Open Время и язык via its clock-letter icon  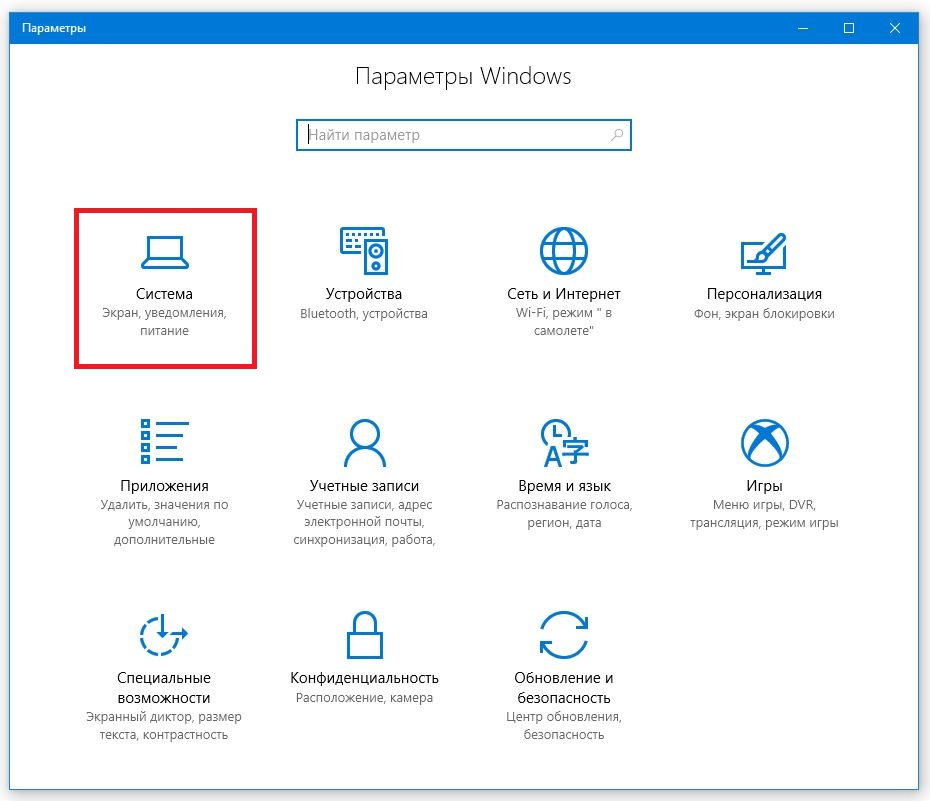tap(564, 442)
